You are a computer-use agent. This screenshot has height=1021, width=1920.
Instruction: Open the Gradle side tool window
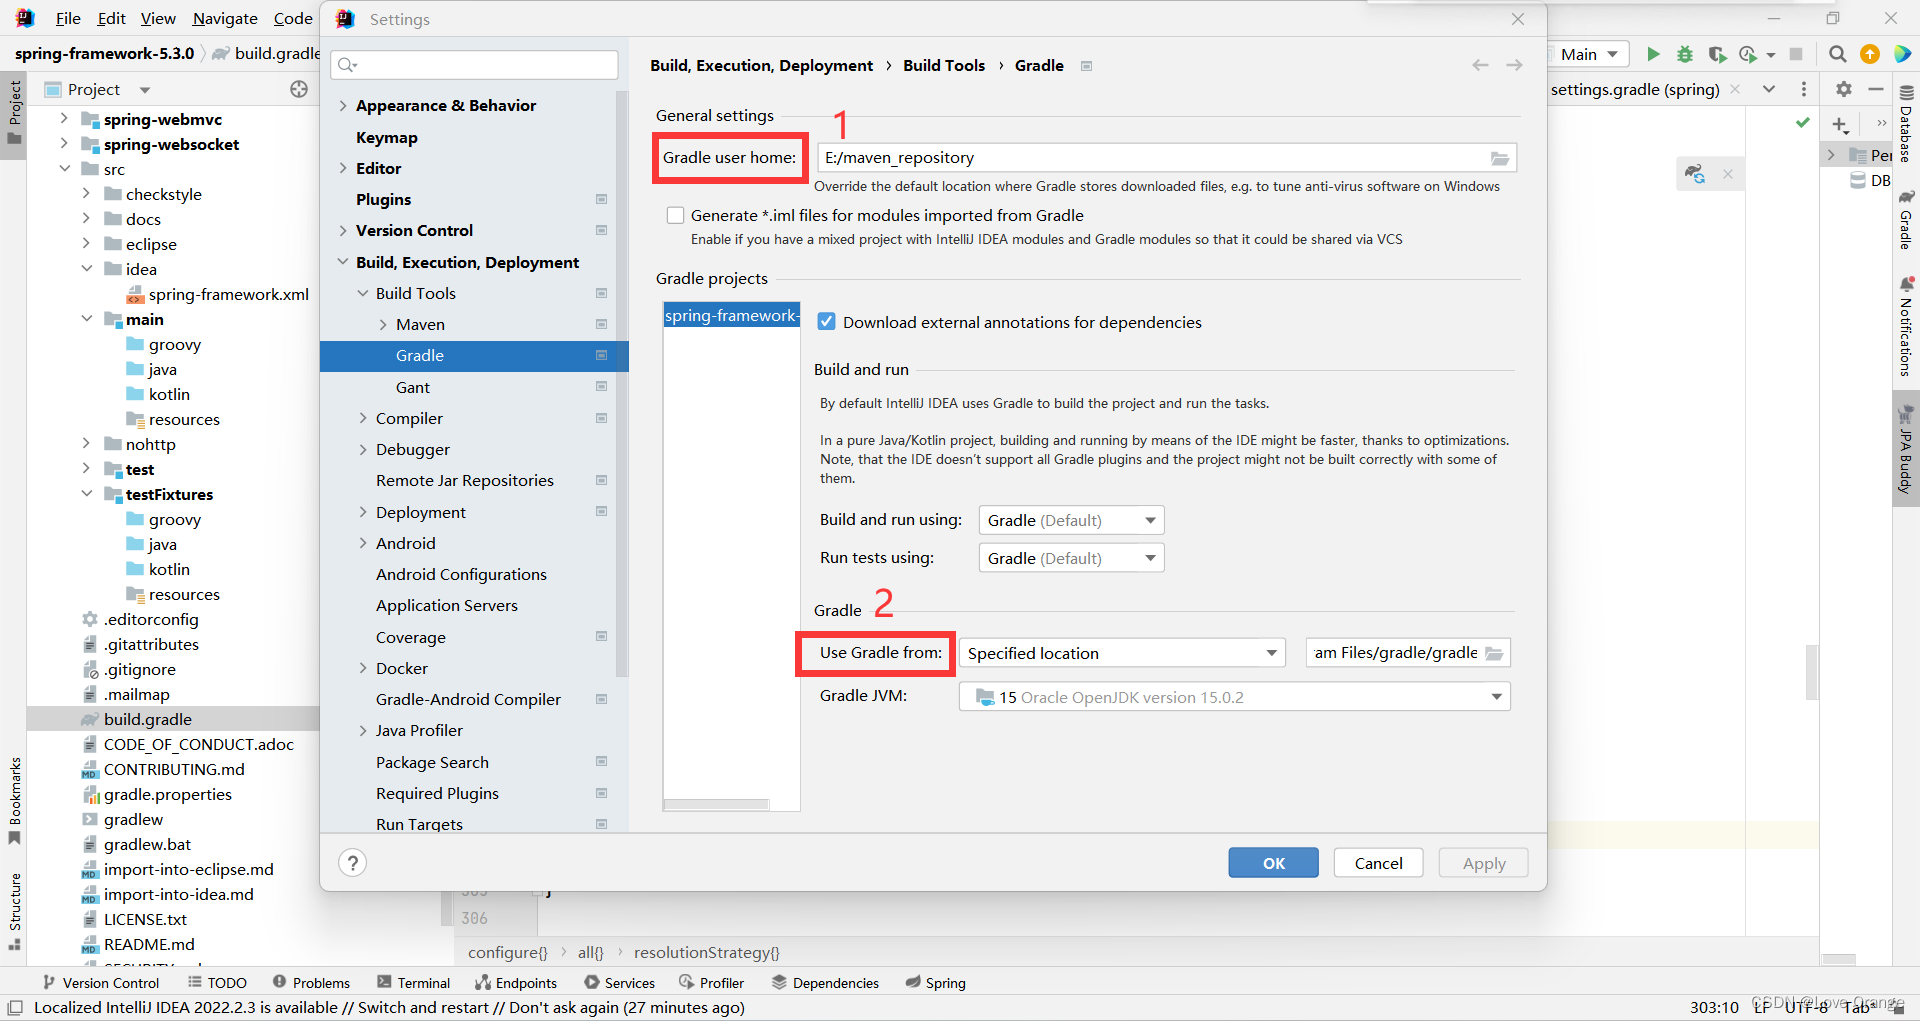pyautogui.click(x=1906, y=219)
